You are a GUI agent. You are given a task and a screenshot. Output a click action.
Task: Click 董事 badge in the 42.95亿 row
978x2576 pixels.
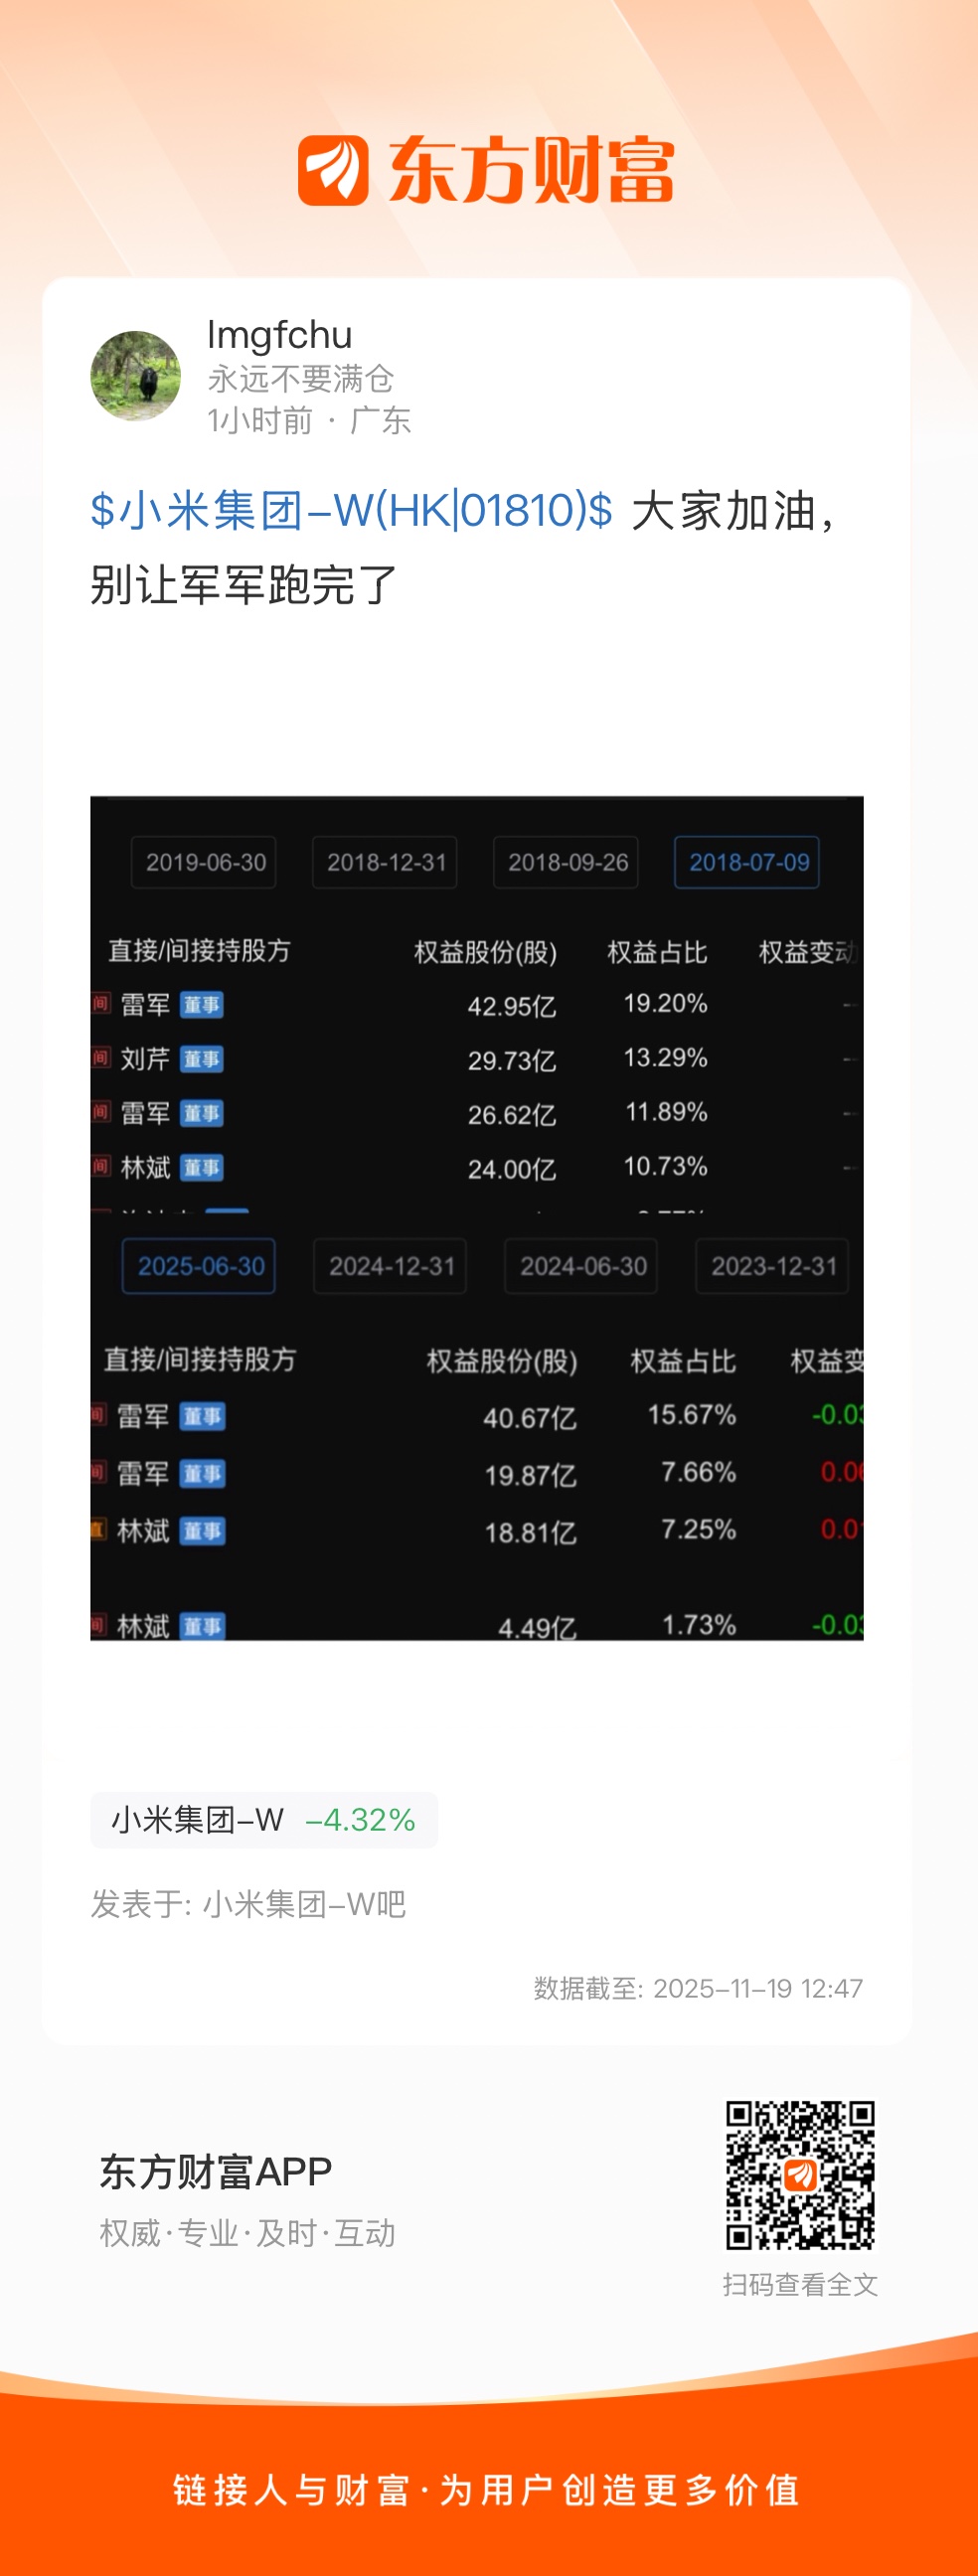[202, 1005]
